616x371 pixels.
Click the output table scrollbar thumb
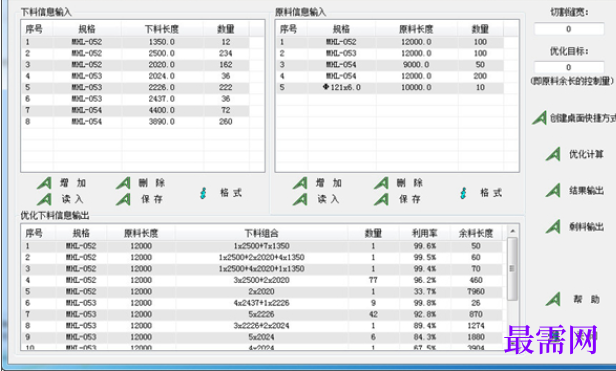pos(512,268)
